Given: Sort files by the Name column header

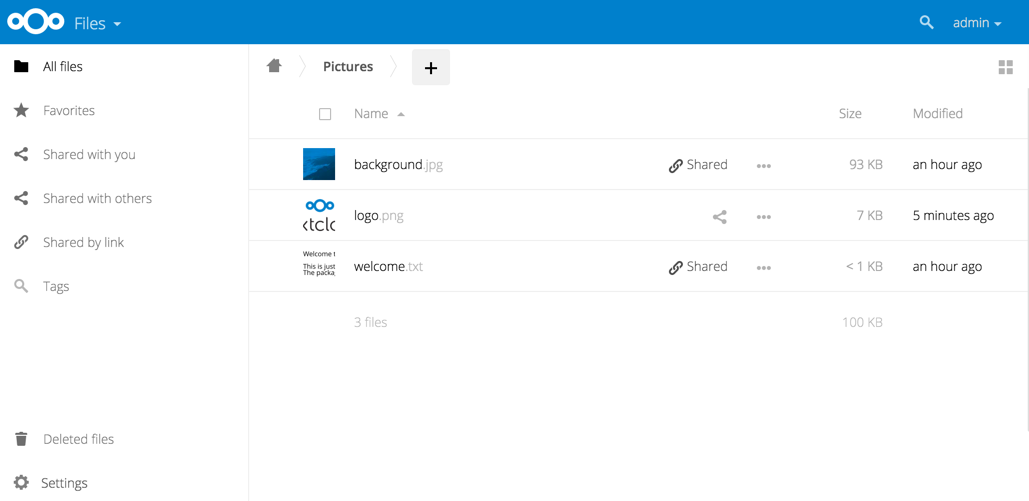Looking at the screenshot, I should click(371, 114).
